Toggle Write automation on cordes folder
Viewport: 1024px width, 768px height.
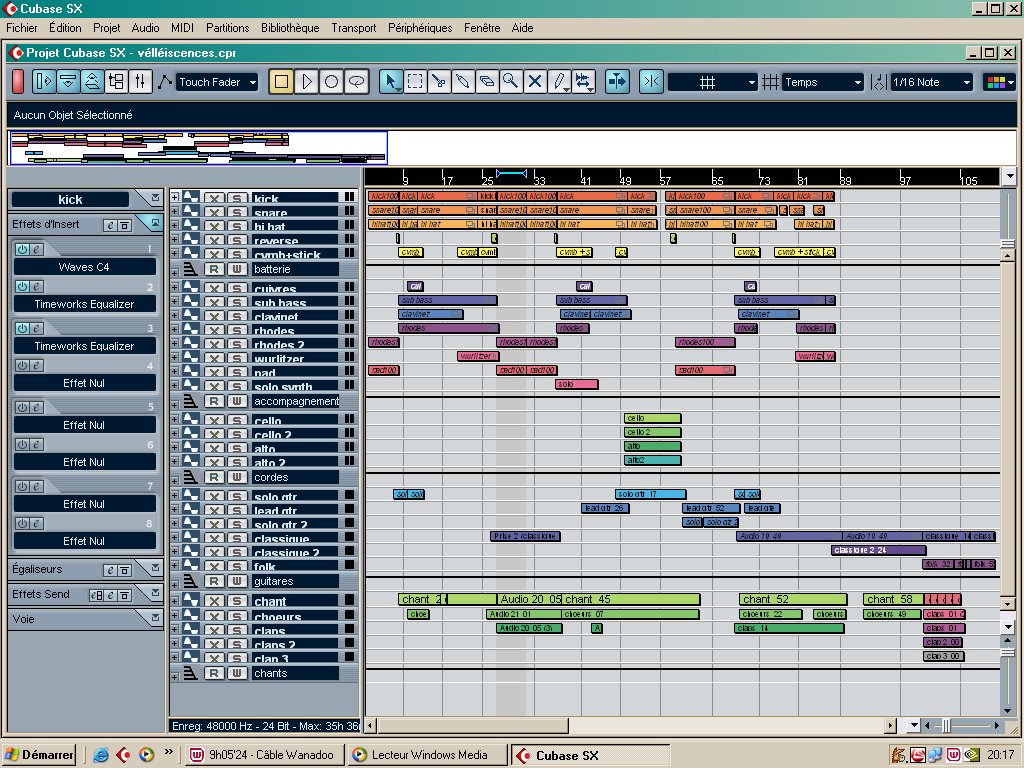(x=237, y=477)
